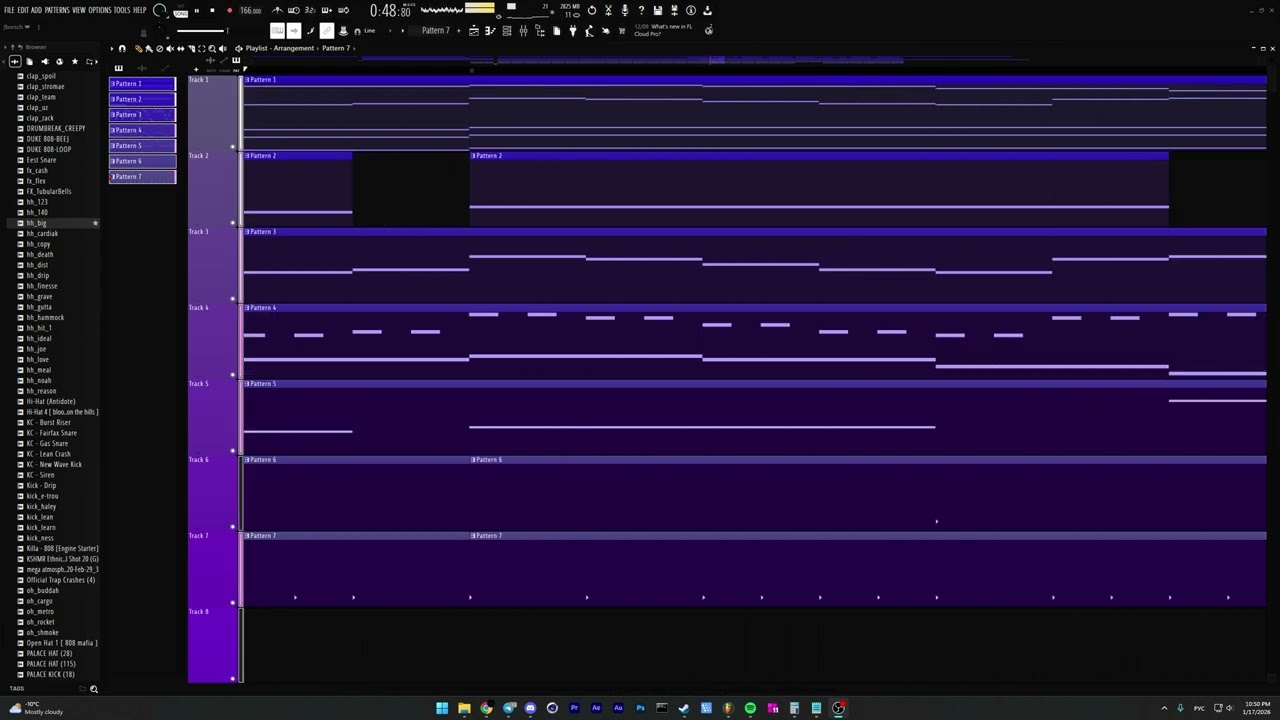Viewport: 1280px width, 720px height.
Task: Open the FILE menu
Action: point(9,10)
